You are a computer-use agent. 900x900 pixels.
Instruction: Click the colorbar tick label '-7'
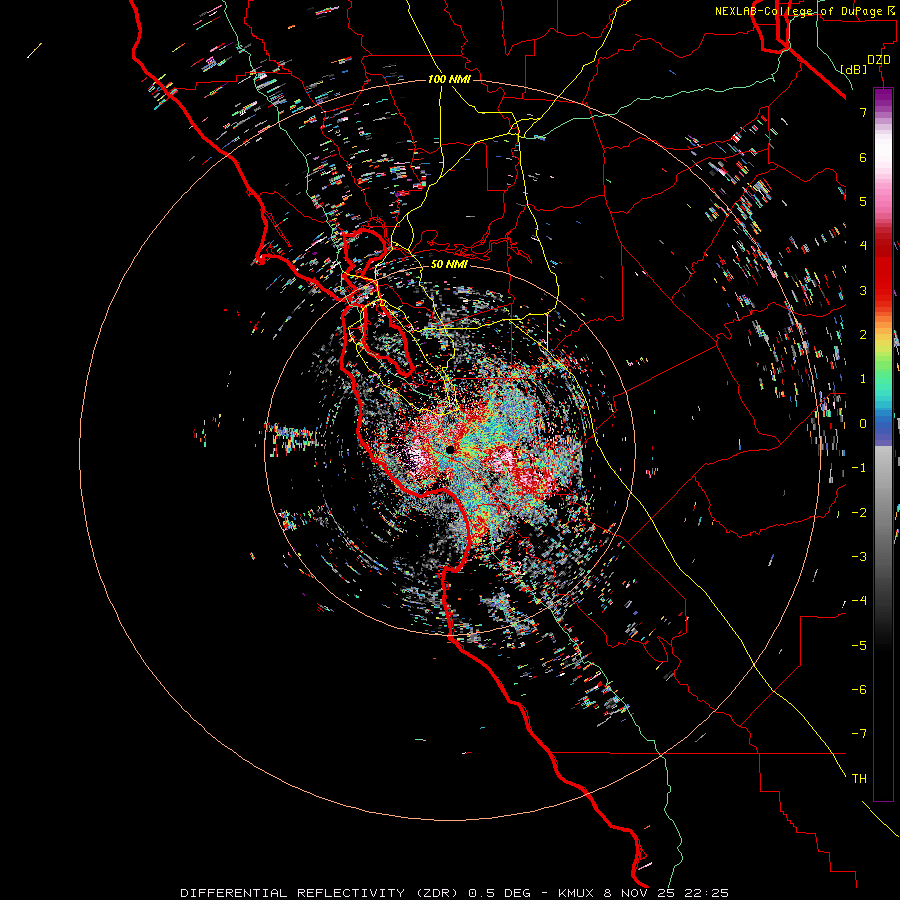(859, 734)
